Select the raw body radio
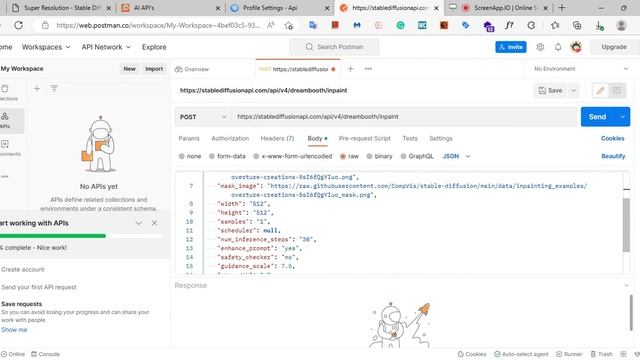The height and width of the screenshot is (360, 640). click(343, 156)
